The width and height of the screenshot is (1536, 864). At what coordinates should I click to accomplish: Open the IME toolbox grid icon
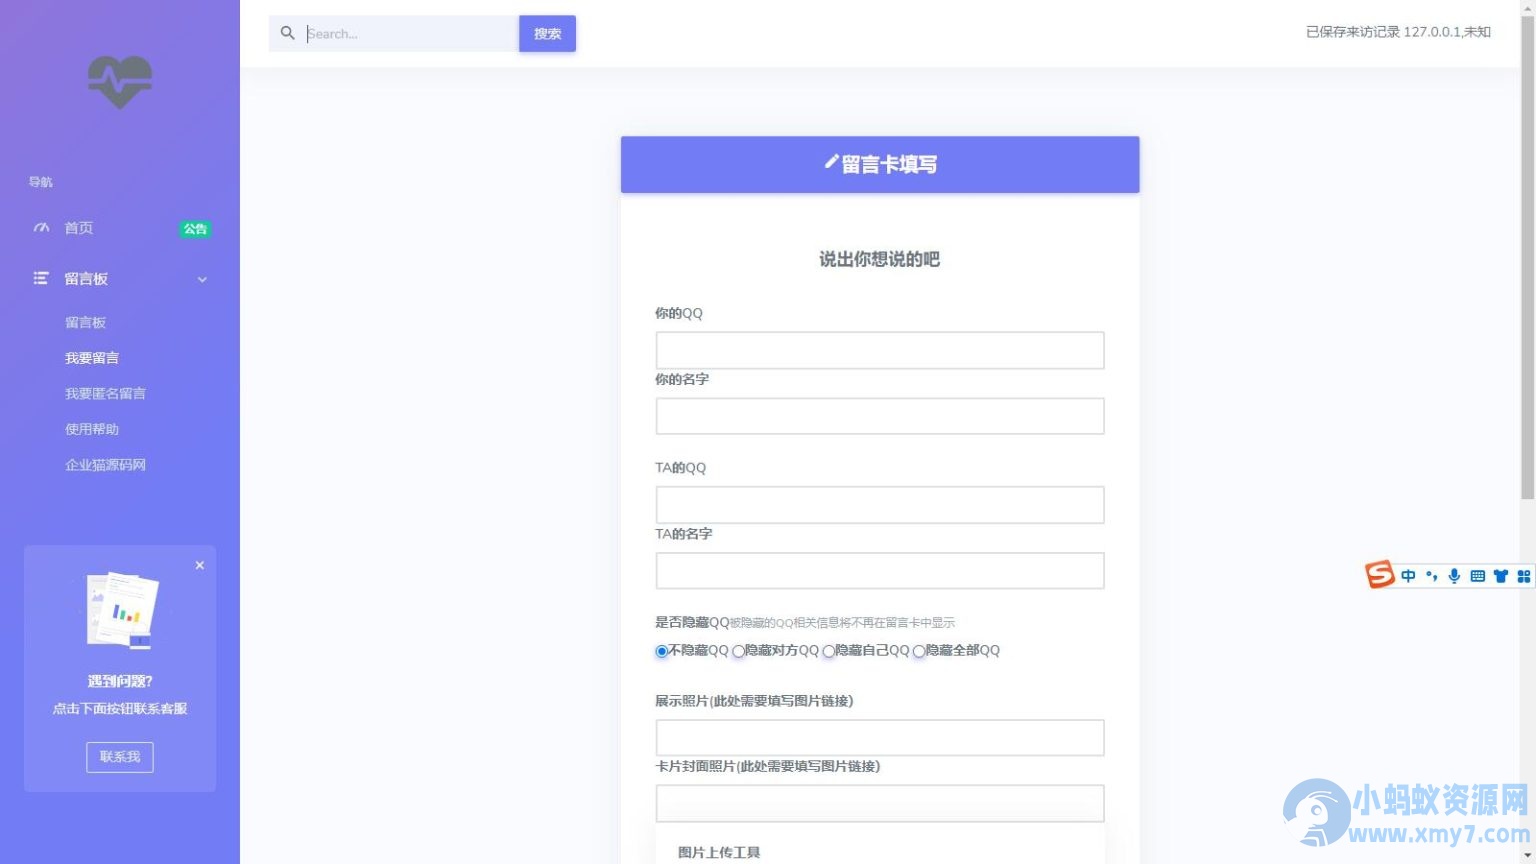coord(1523,576)
